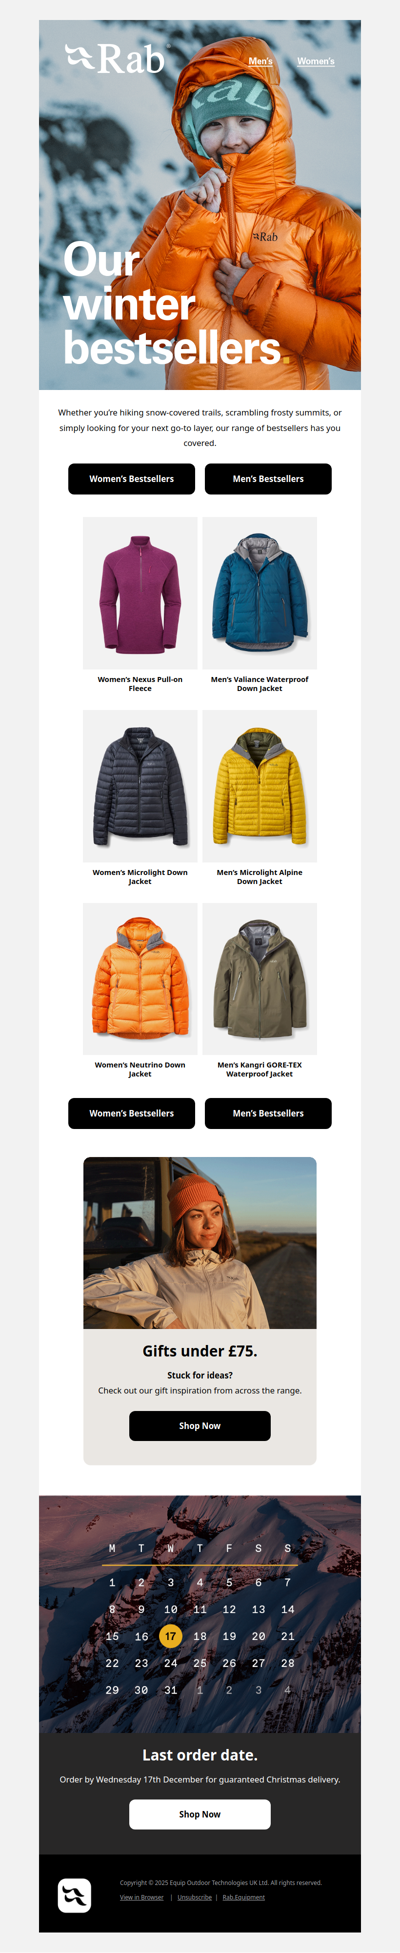Select the Men's Valiance Waterproof Down Jacket image

pyautogui.click(x=260, y=593)
